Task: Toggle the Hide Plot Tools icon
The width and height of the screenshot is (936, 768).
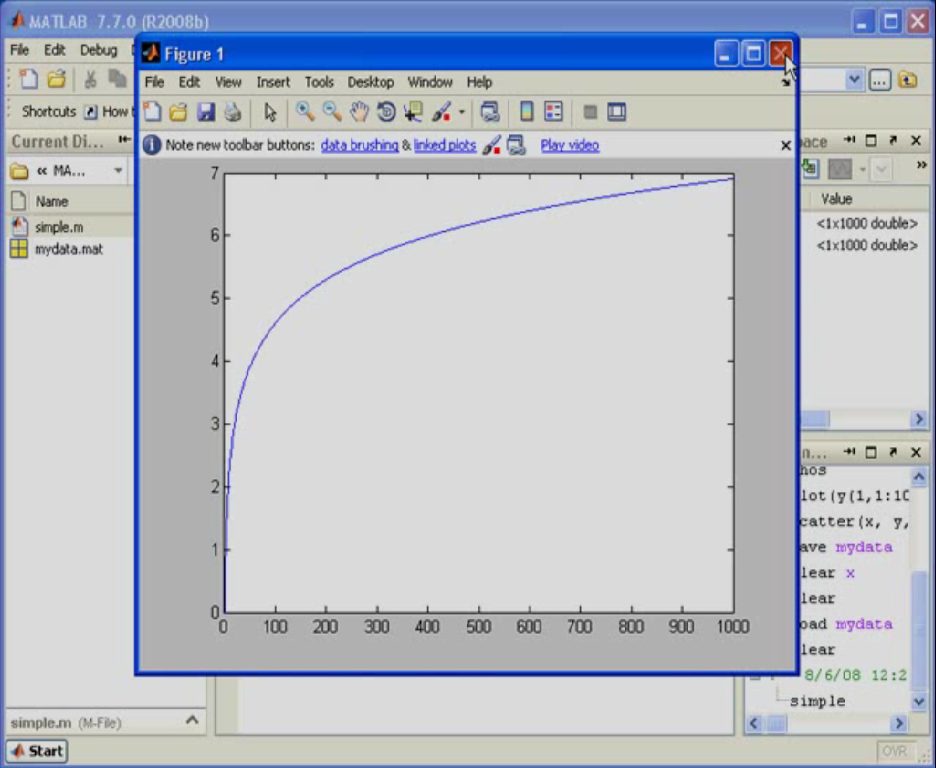Action: [x=590, y=112]
